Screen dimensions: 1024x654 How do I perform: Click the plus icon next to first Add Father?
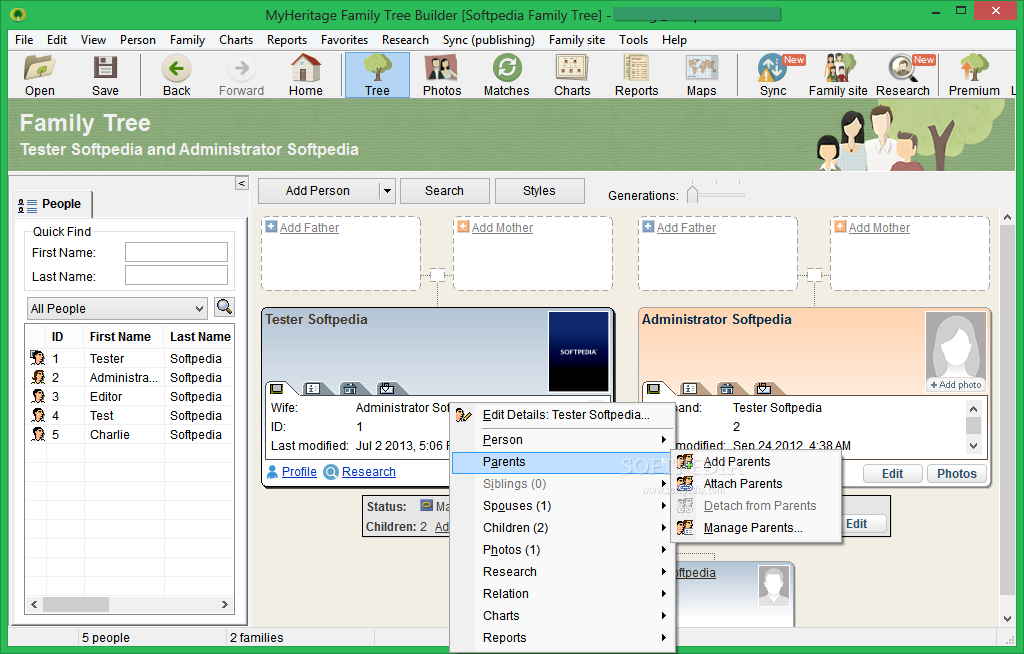pyautogui.click(x=271, y=227)
